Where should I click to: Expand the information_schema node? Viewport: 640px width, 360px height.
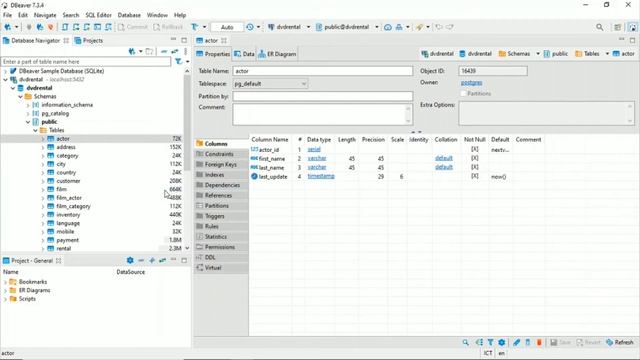pos(28,105)
